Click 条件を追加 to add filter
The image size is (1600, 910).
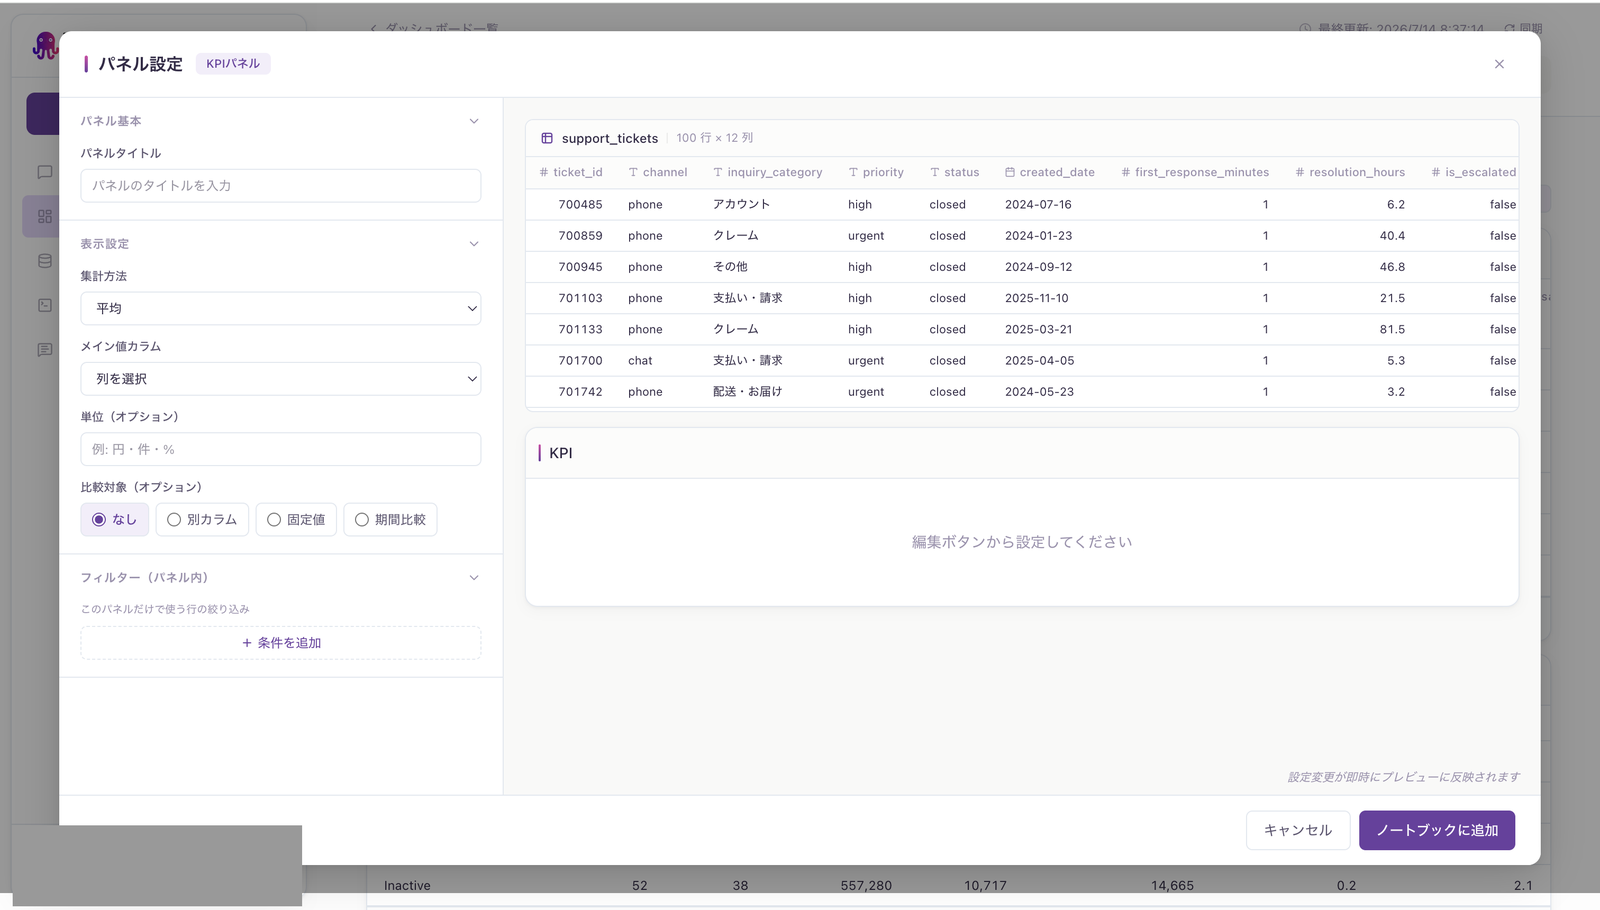tap(281, 643)
